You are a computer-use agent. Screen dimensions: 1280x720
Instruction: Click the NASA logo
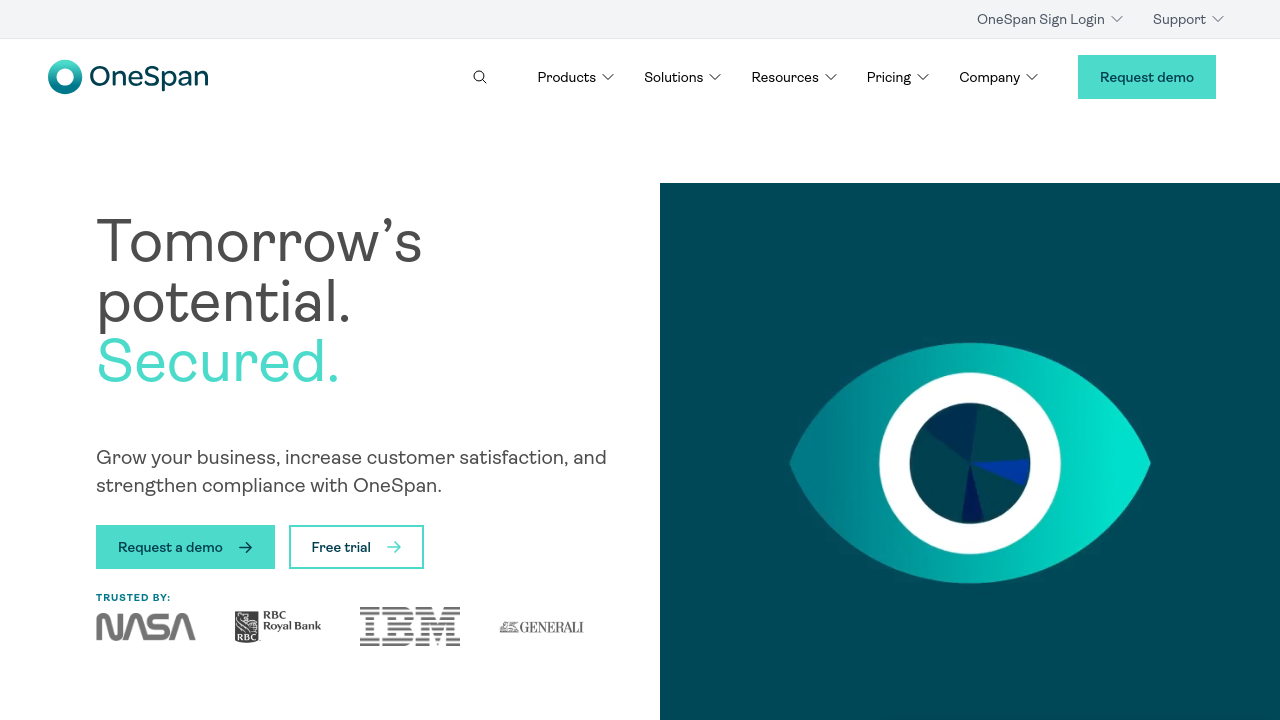click(146, 627)
